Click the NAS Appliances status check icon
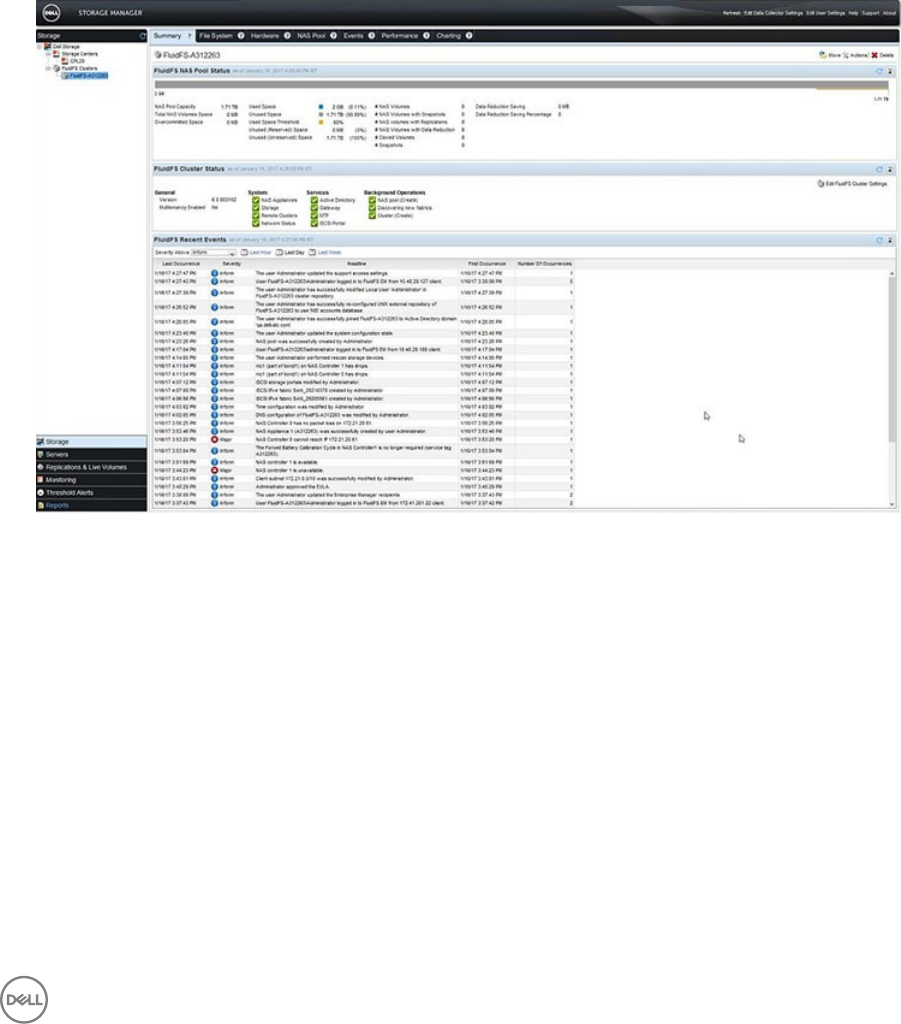This screenshot has width=901, height=1024. [256, 200]
